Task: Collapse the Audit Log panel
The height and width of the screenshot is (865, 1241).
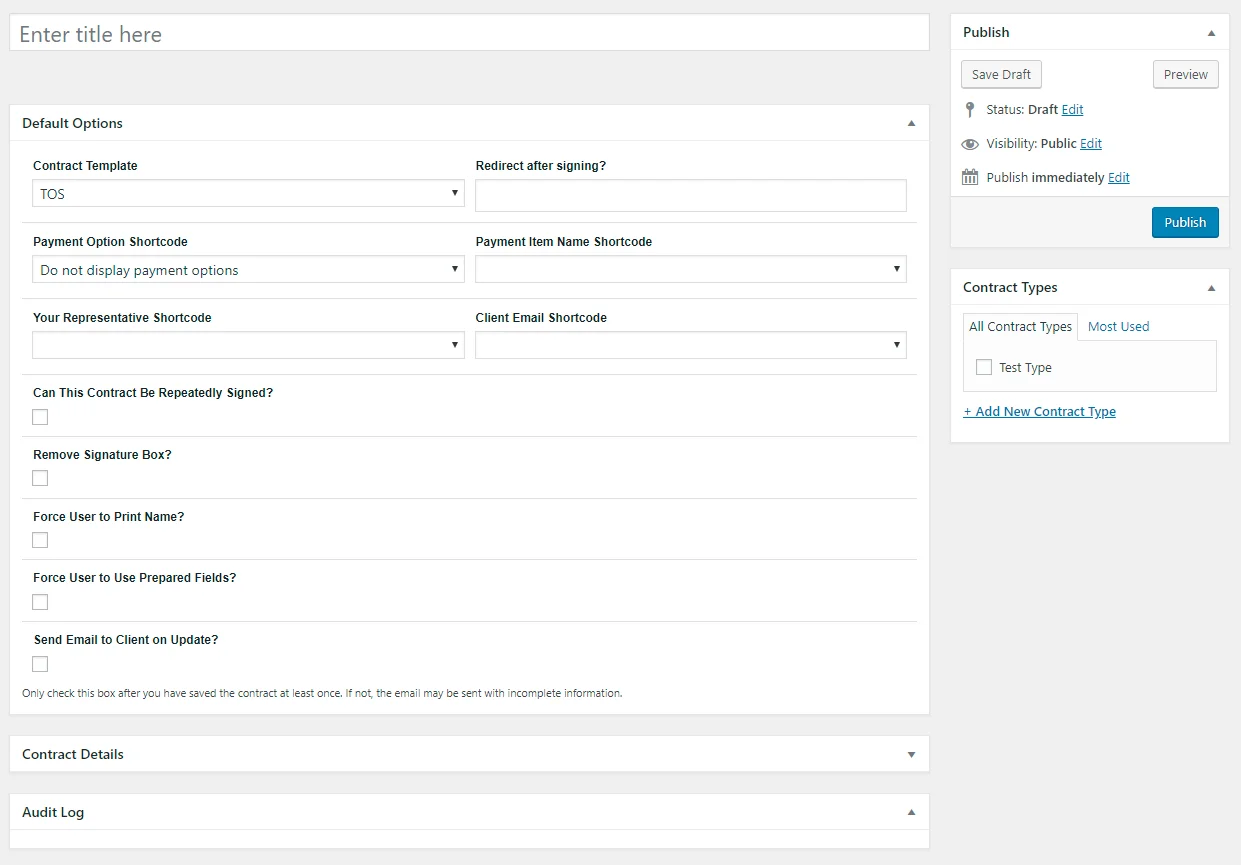Action: 911,813
